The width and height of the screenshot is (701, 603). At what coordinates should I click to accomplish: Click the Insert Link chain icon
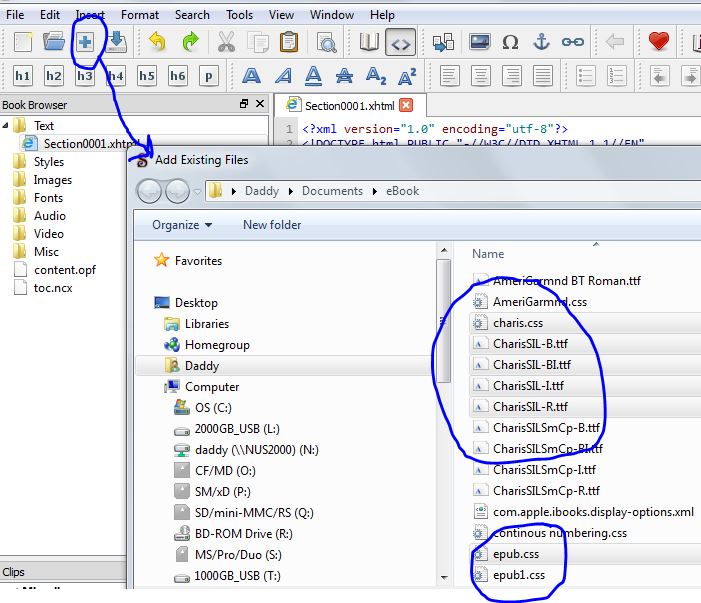tap(573, 42)
